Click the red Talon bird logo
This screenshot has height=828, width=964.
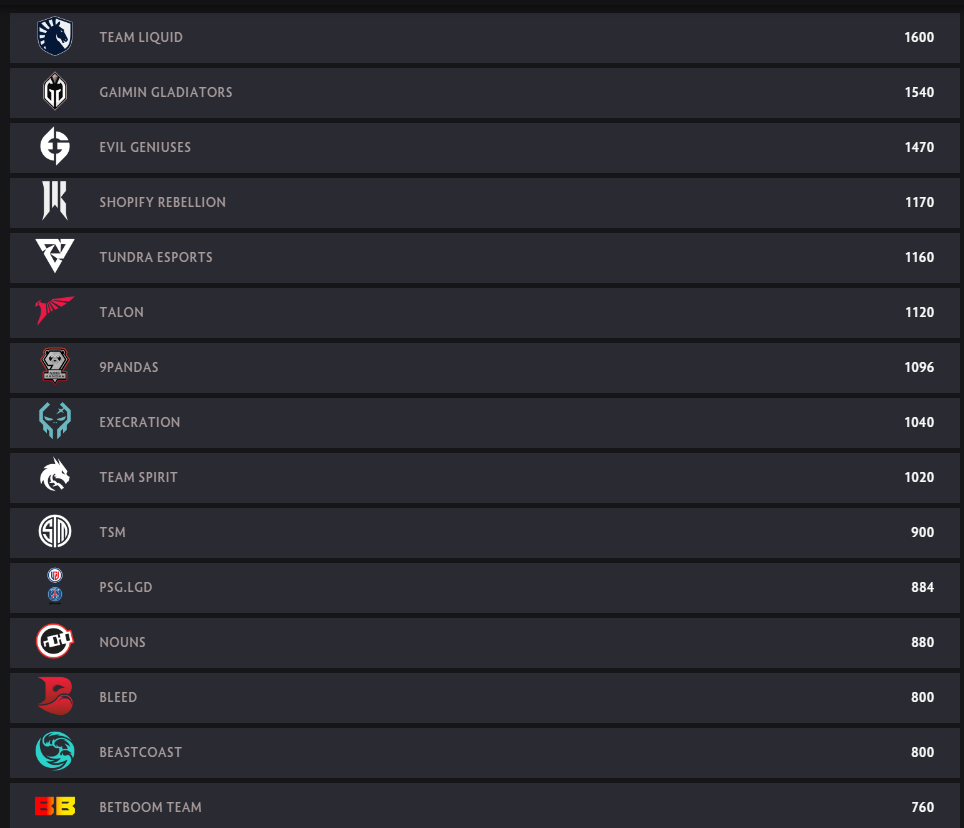tap(55, 310)
